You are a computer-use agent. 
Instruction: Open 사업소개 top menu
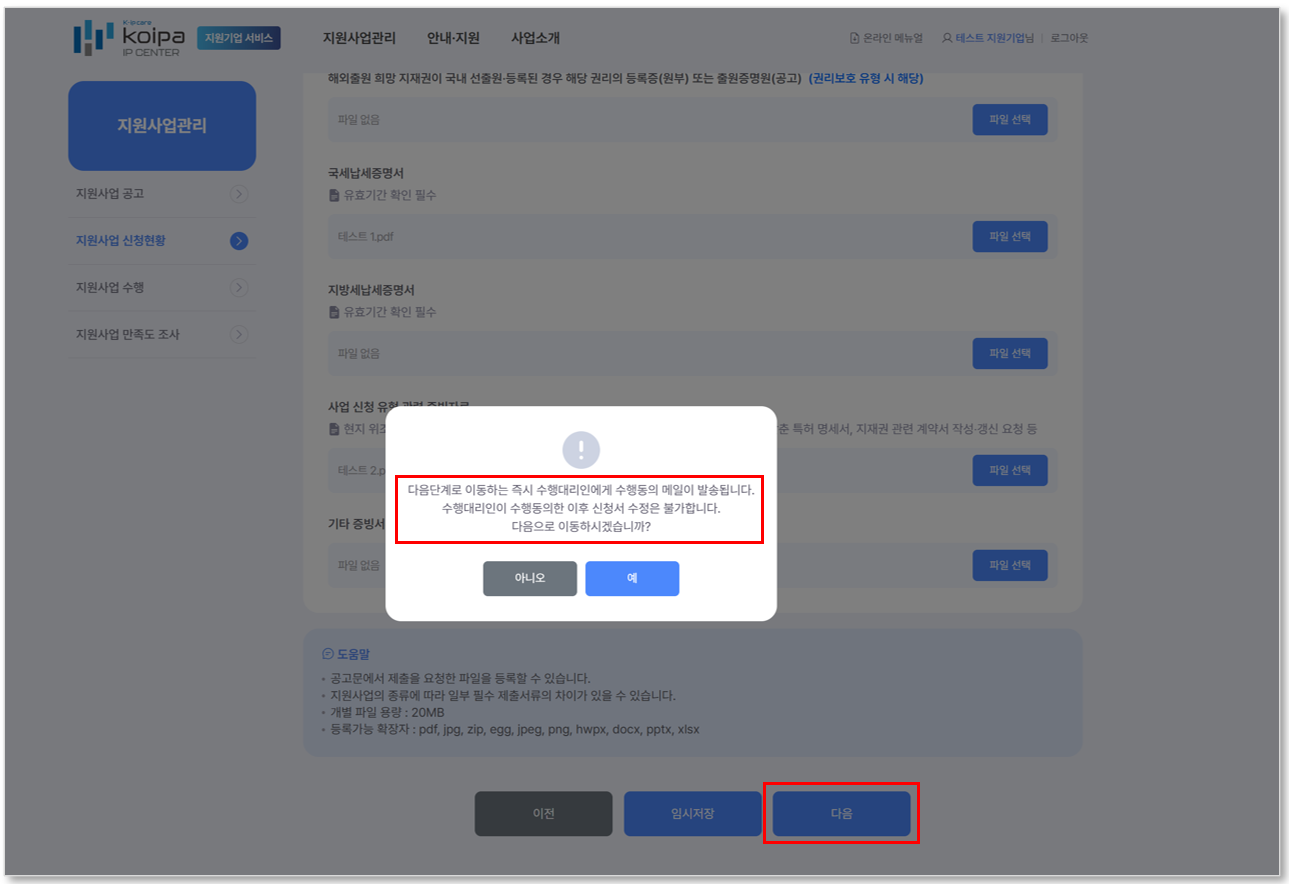click(x=535, y=38)
